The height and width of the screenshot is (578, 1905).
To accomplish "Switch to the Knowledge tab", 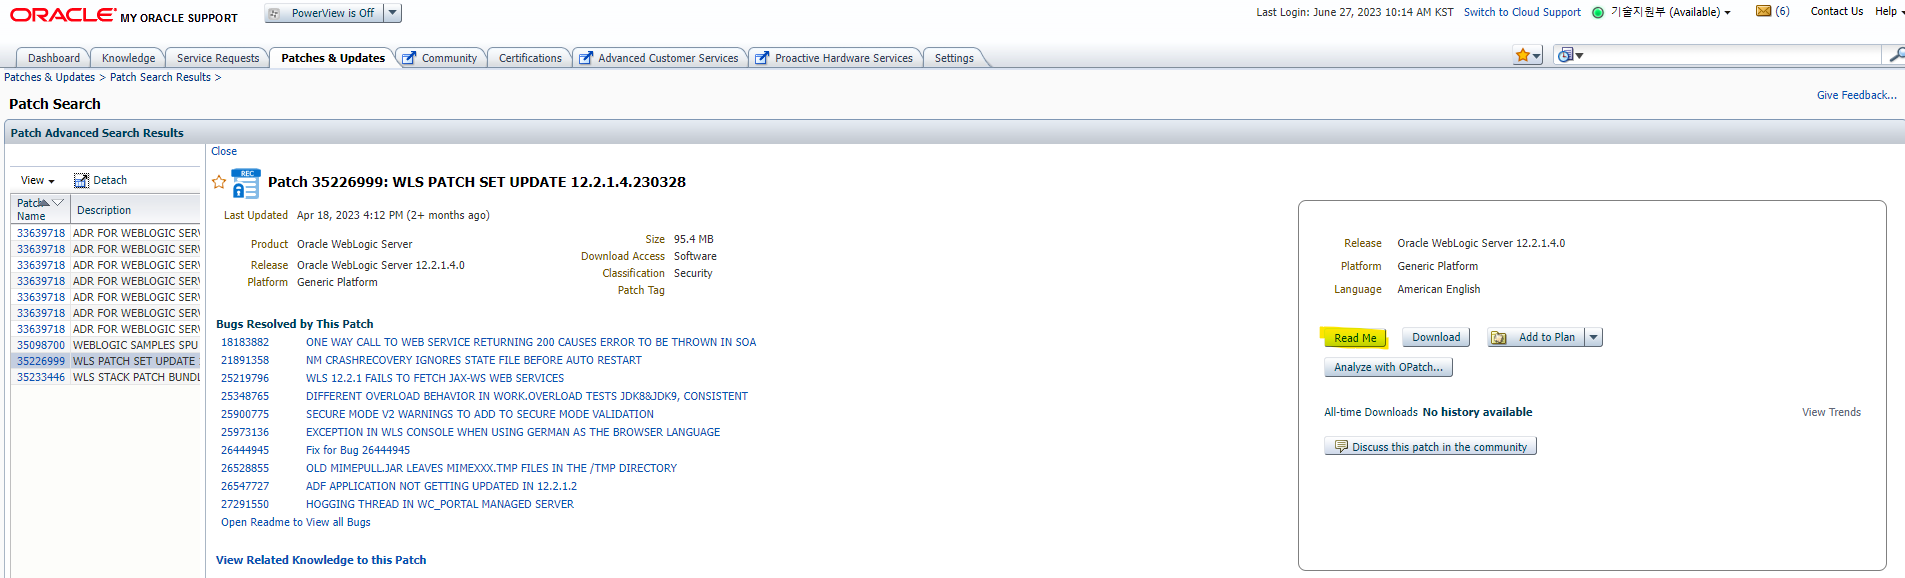I will [x=128, y=58].
